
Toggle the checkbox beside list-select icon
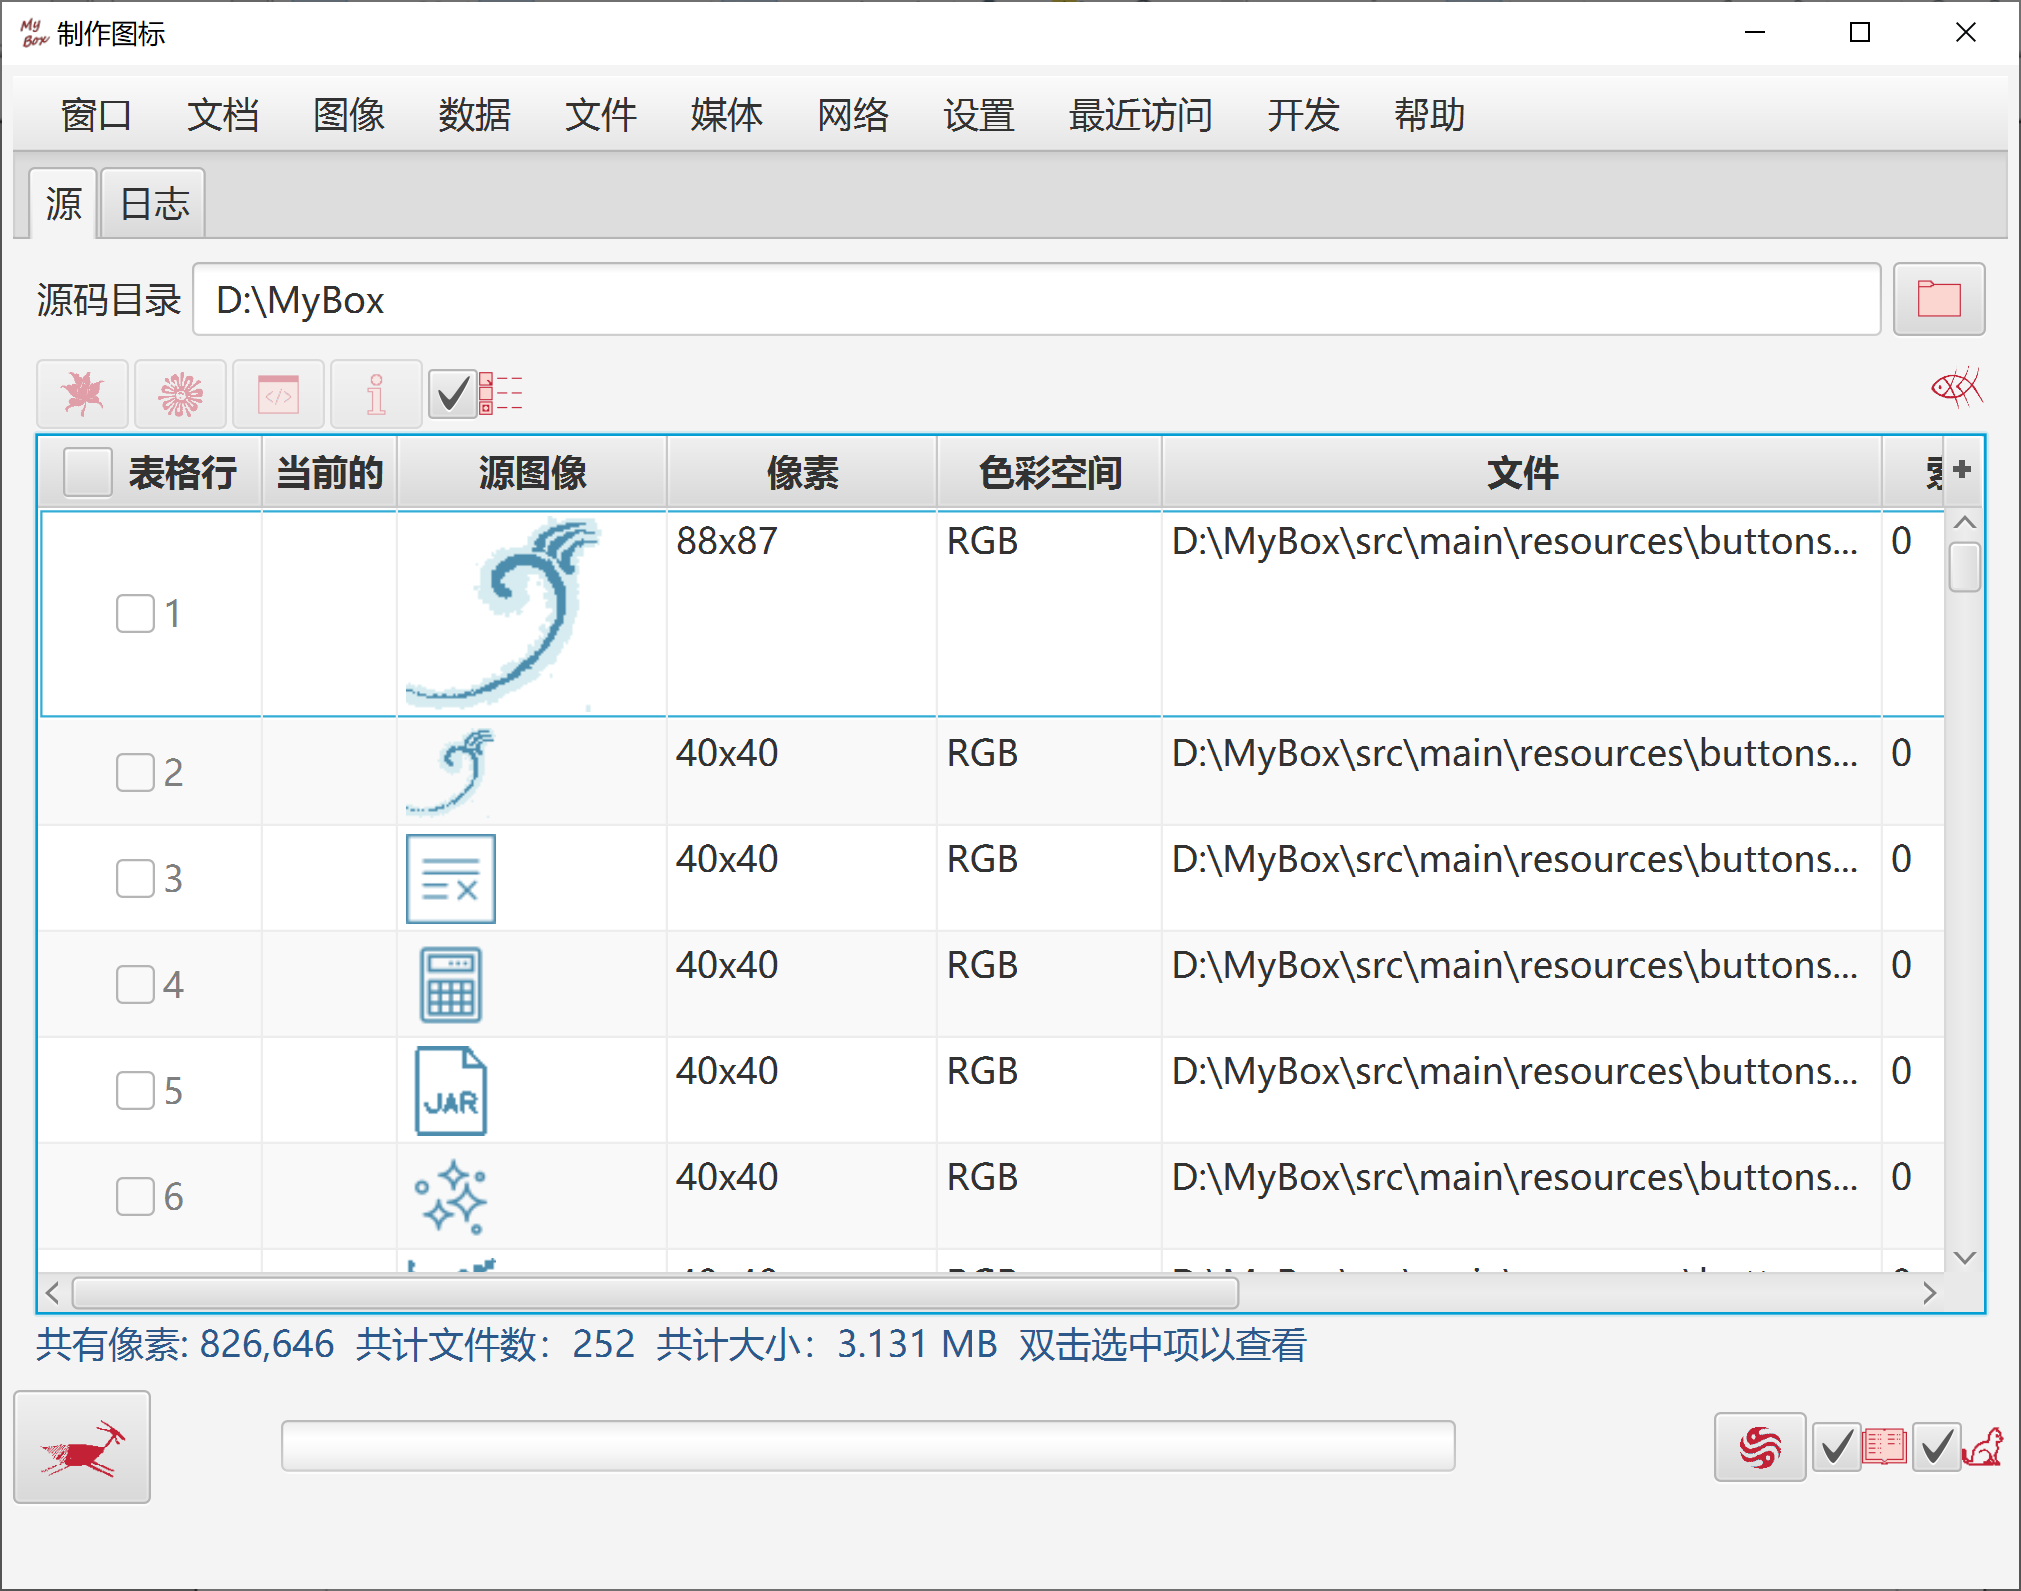[453, 393]
